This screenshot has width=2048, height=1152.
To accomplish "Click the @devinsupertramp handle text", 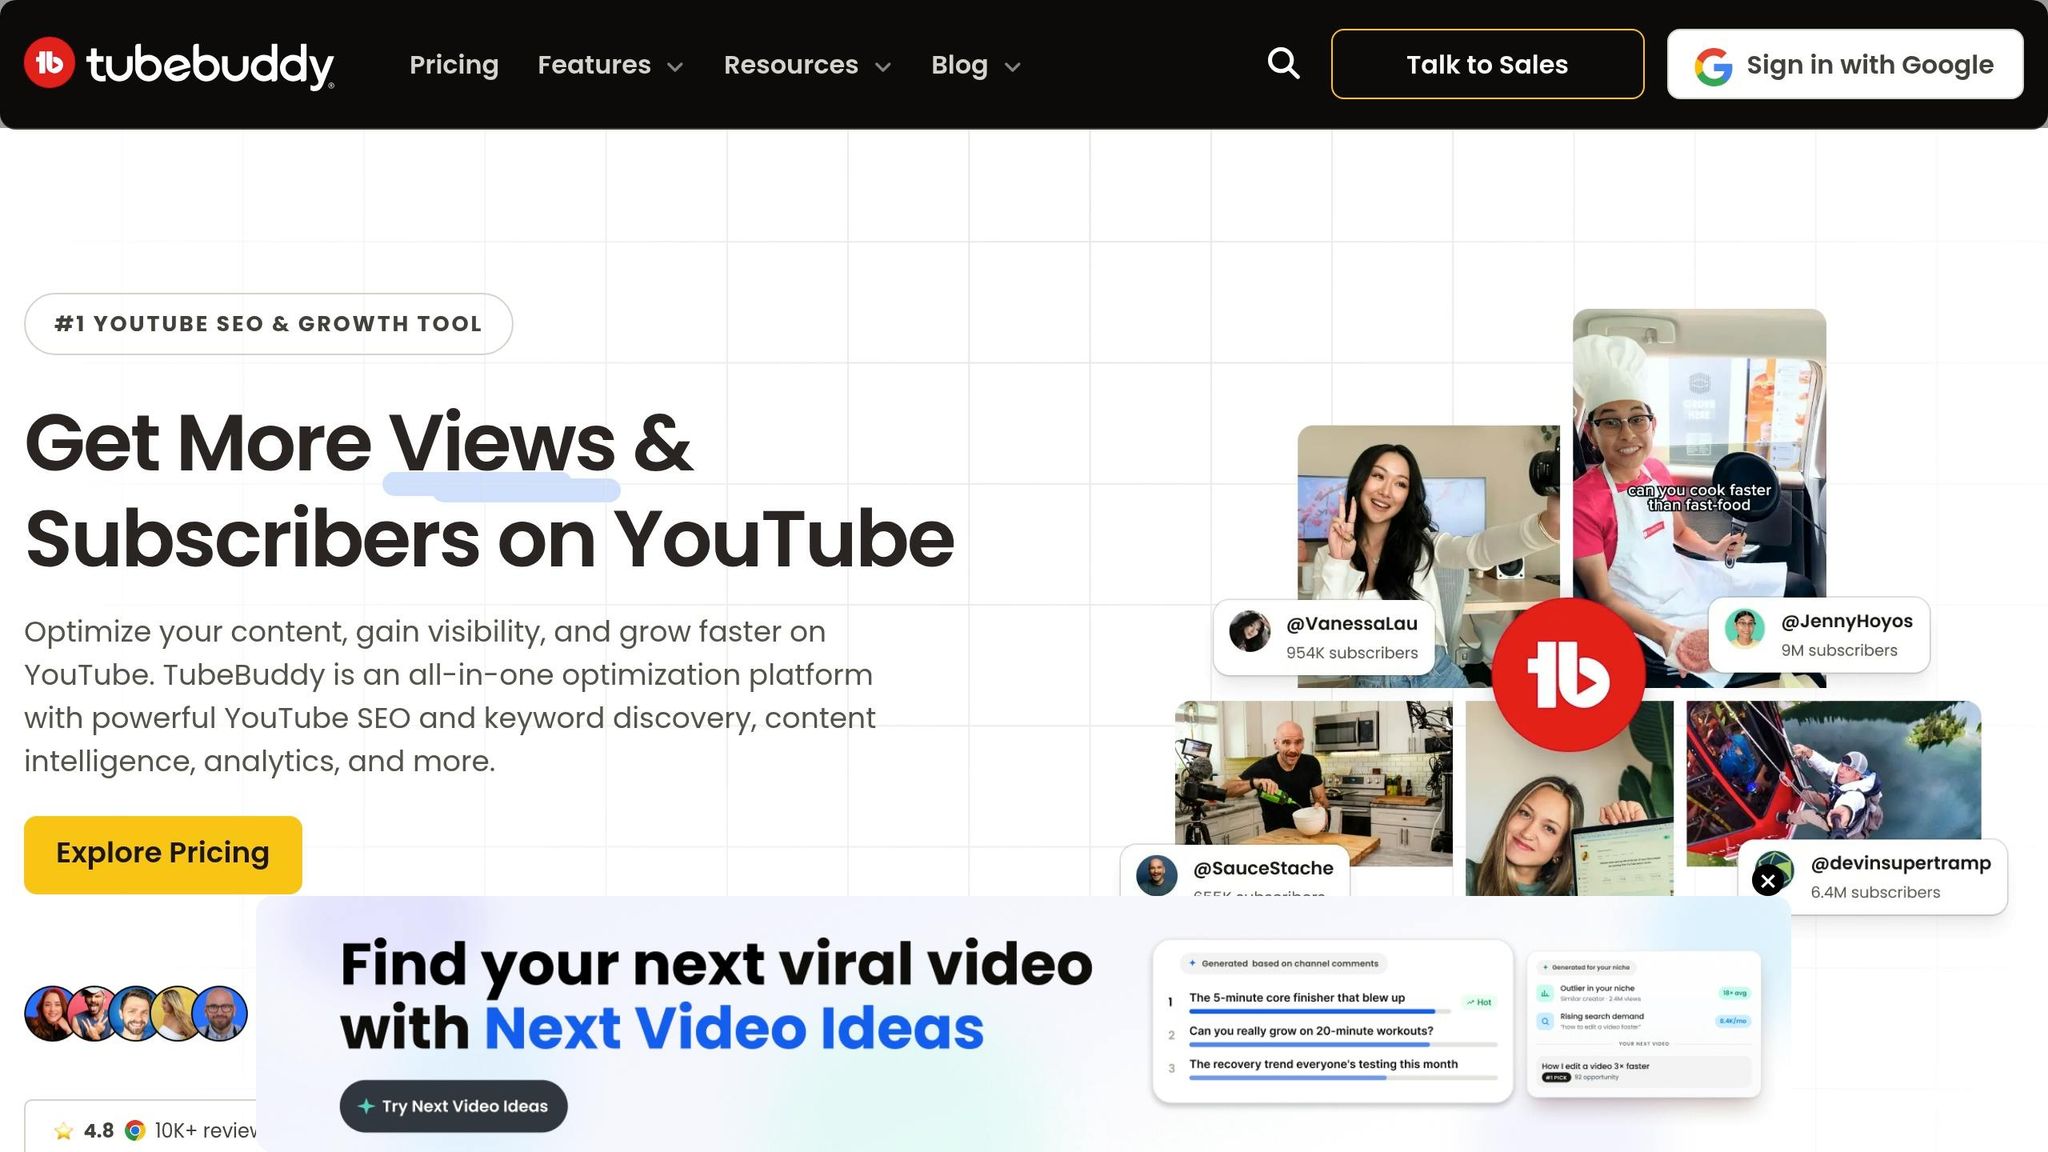I will pyautogui.click(x=1900, y=863).
